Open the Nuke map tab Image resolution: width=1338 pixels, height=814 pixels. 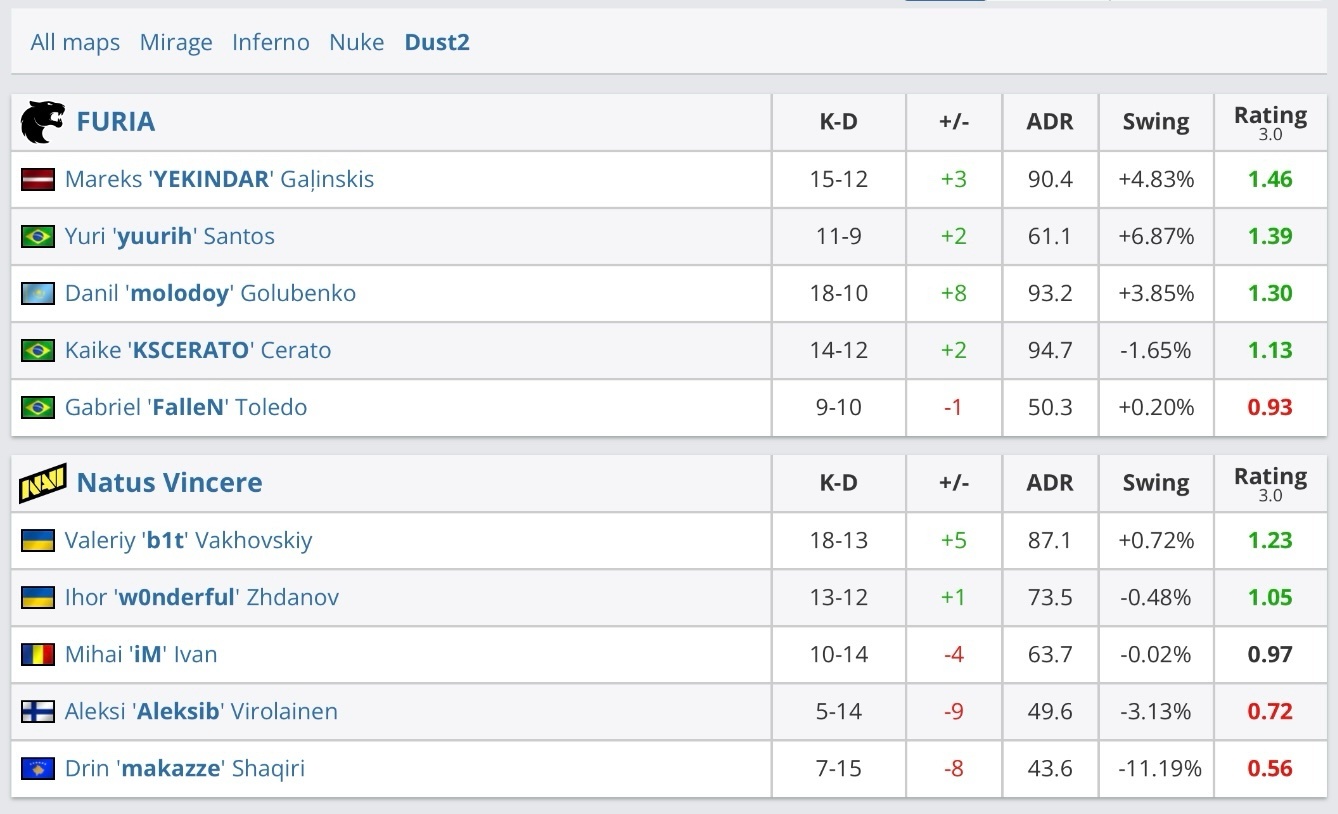(356, 42)
